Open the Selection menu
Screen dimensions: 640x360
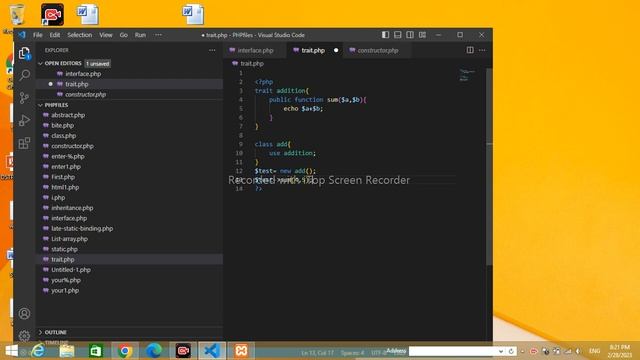tap(80, 35)
